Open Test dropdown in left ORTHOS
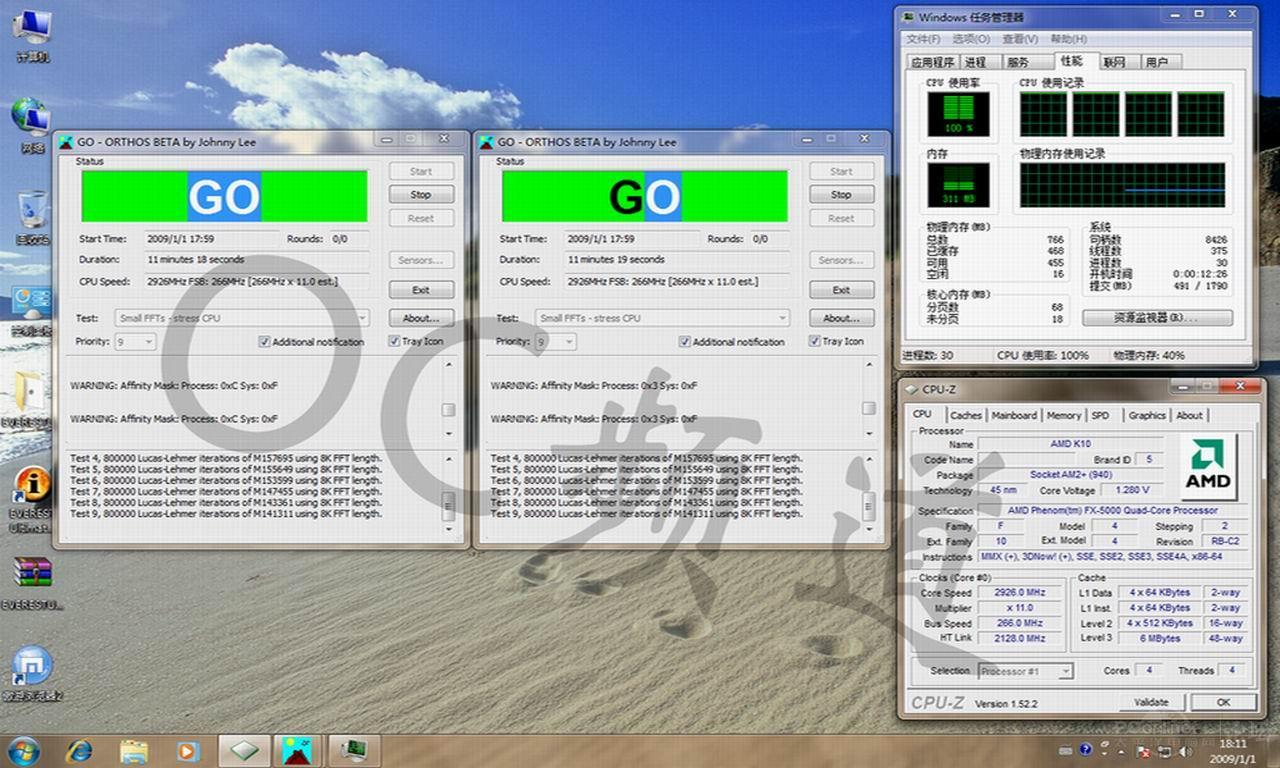 pos(242,318)
